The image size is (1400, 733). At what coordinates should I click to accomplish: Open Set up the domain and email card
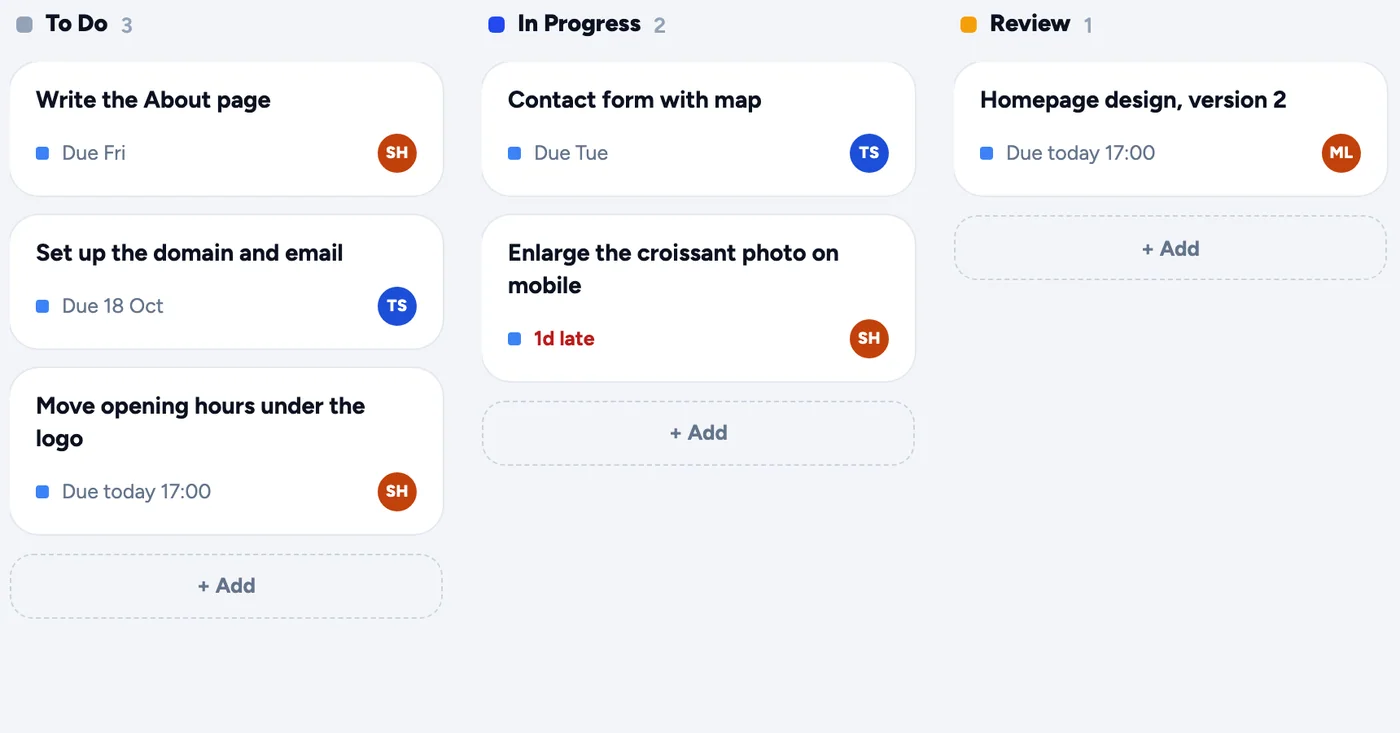coord(226,282)
